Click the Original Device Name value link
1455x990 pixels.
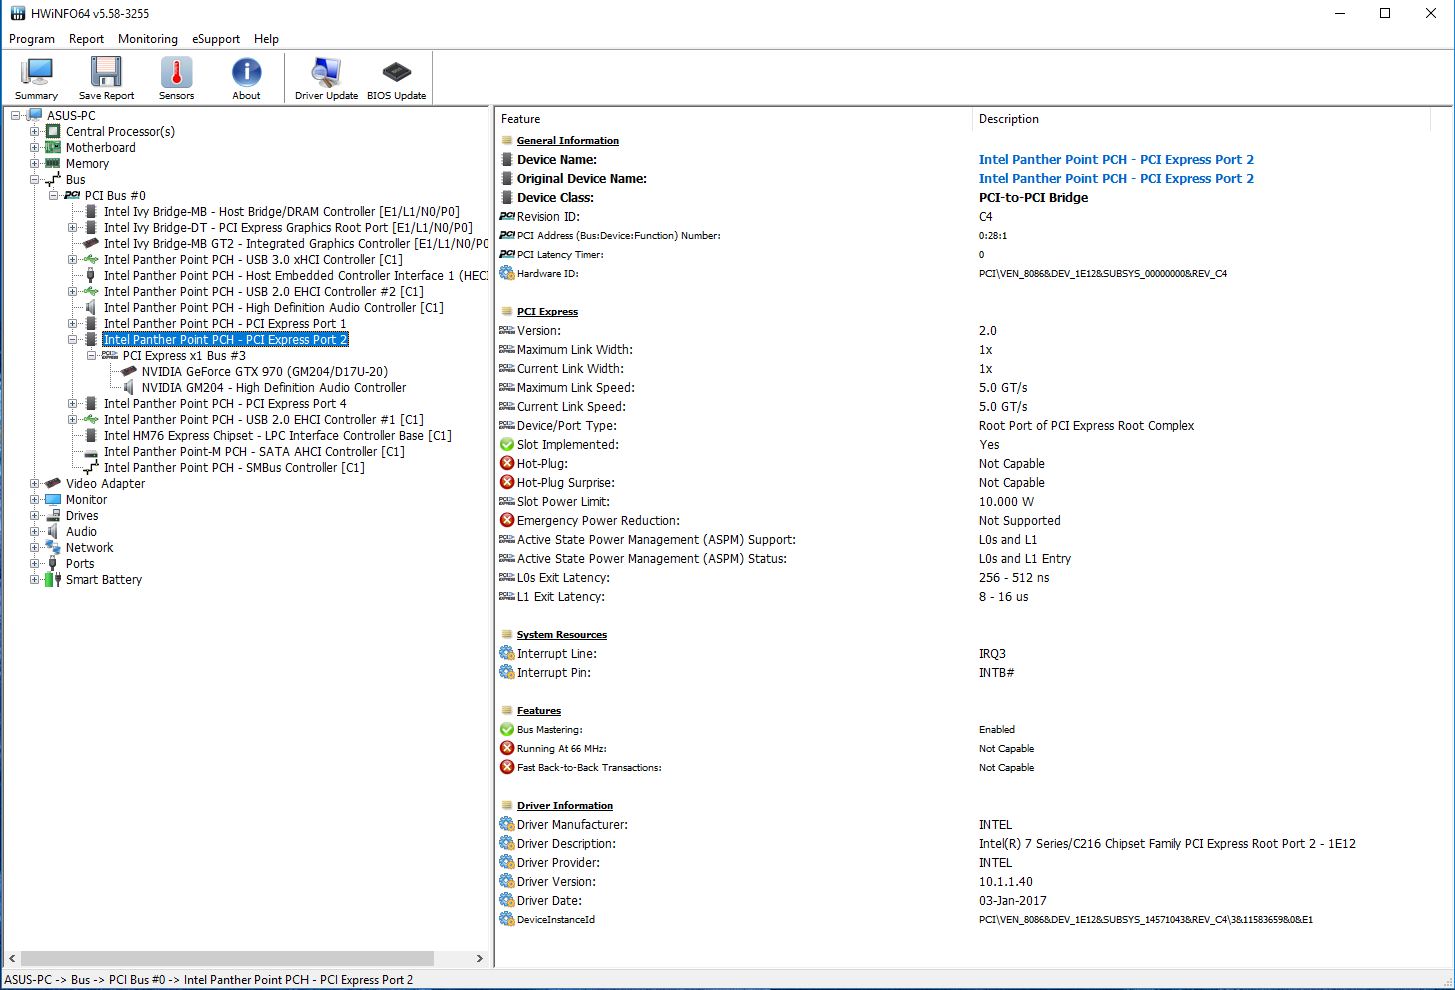1116,178
